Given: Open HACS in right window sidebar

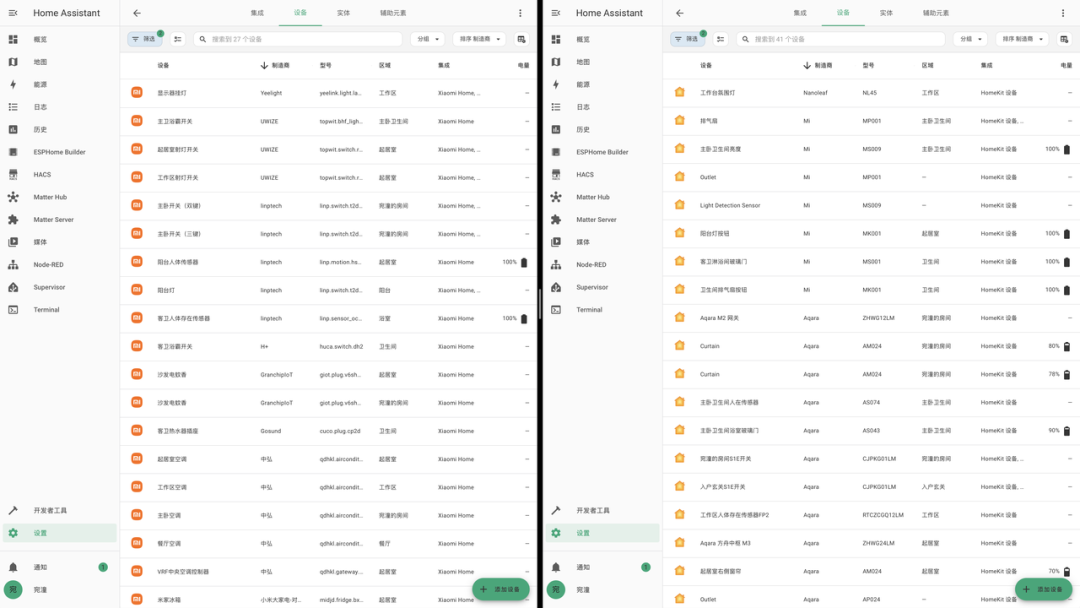Looking at the screenshot, I should [x=602, y=175].
